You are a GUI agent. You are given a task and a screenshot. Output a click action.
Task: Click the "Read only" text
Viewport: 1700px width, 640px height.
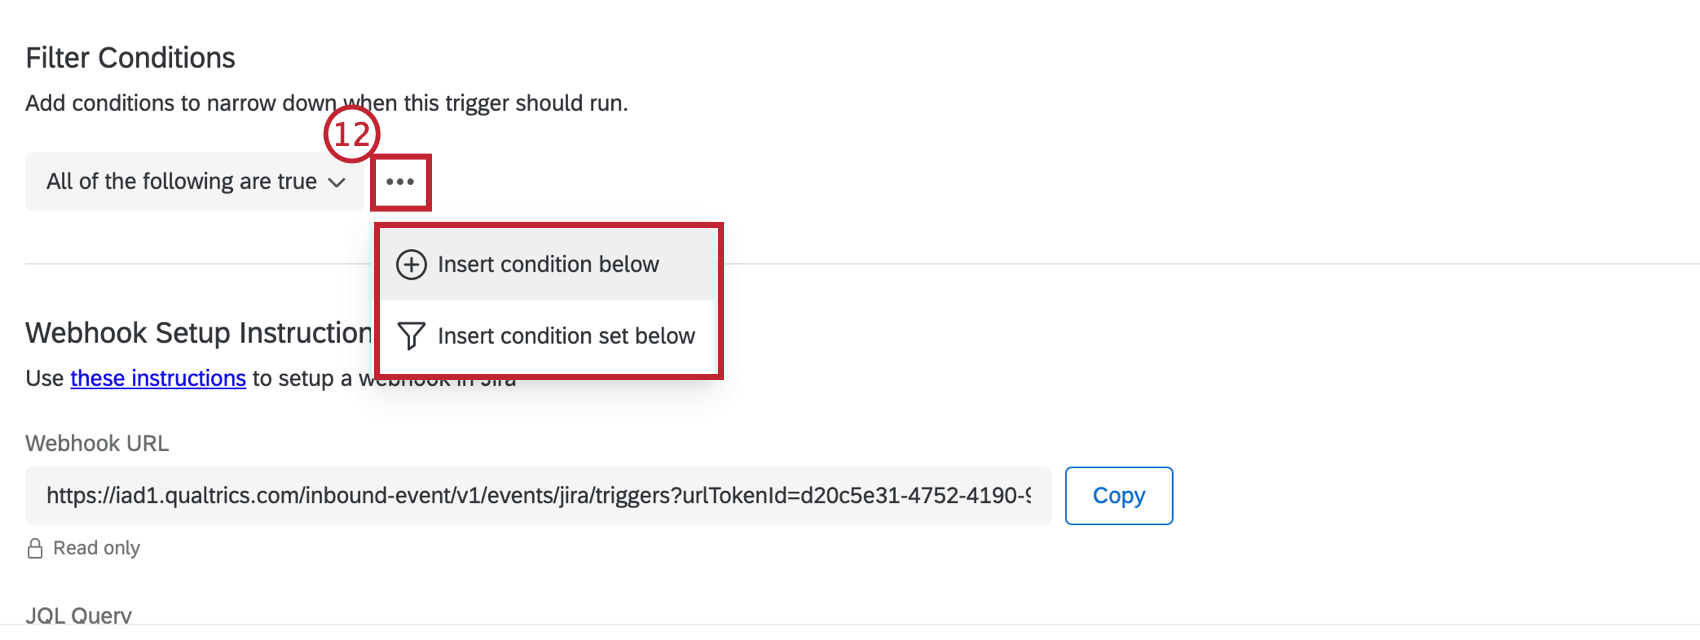pos(96,548)
